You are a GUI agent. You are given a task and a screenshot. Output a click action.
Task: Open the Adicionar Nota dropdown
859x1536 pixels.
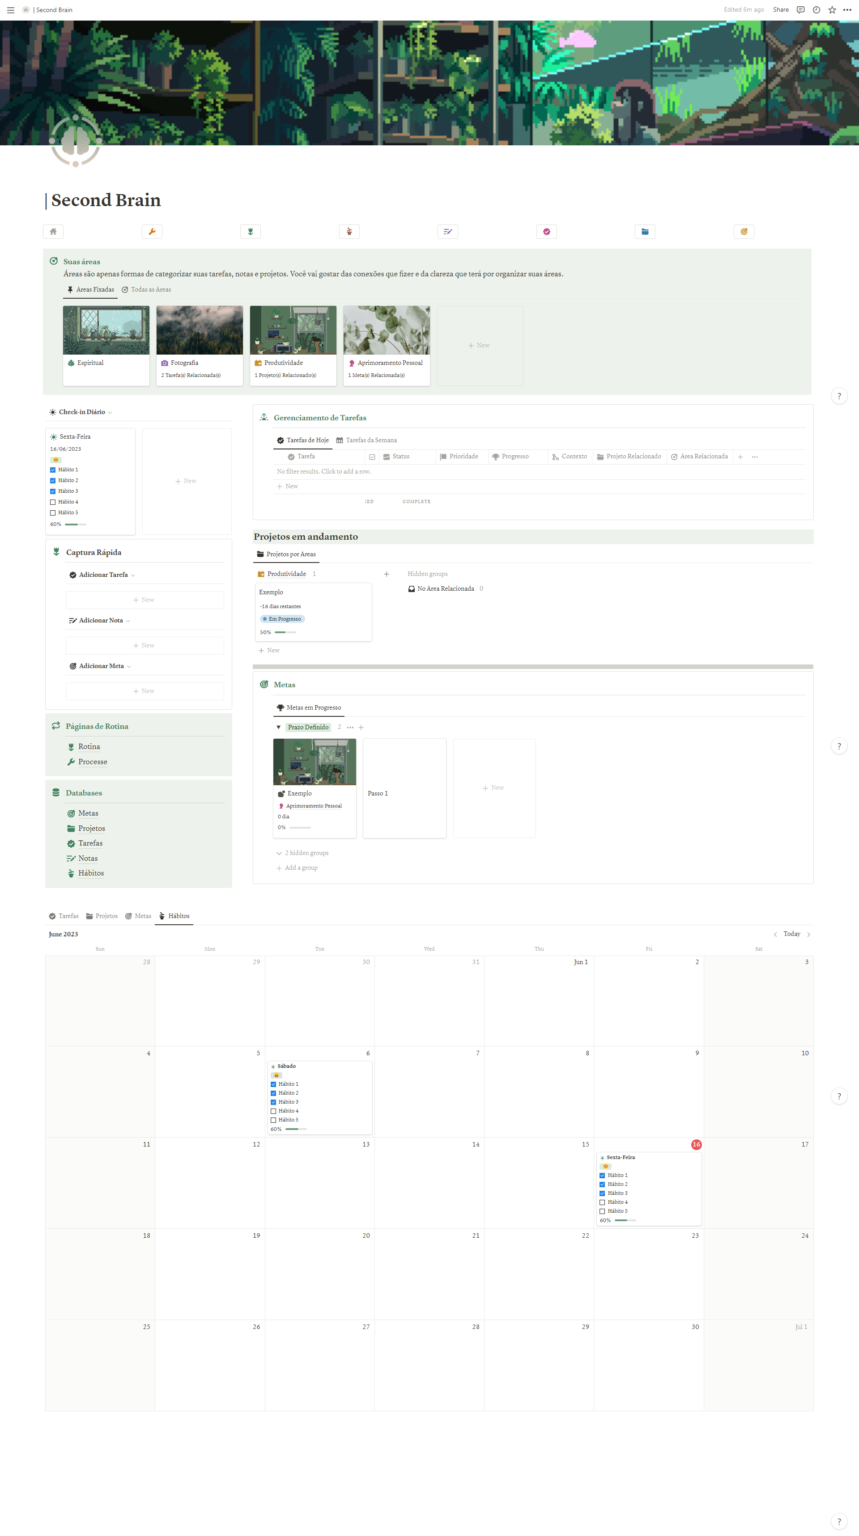click(x=129, y=621)
